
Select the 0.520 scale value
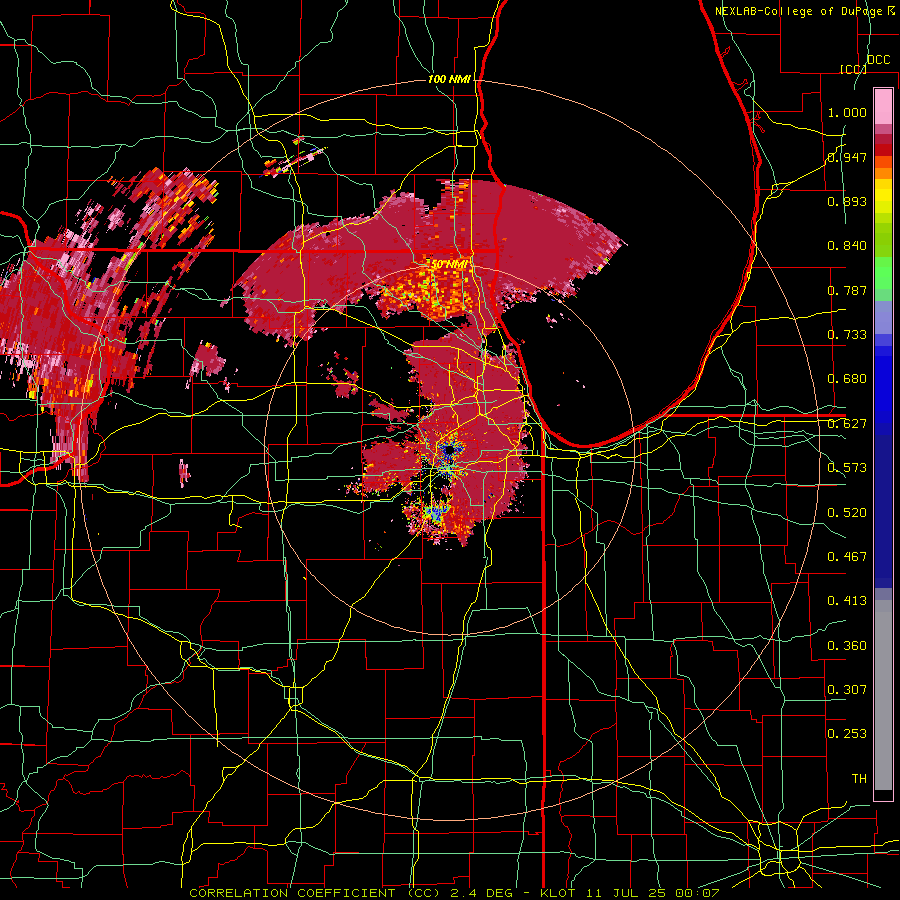847,512
